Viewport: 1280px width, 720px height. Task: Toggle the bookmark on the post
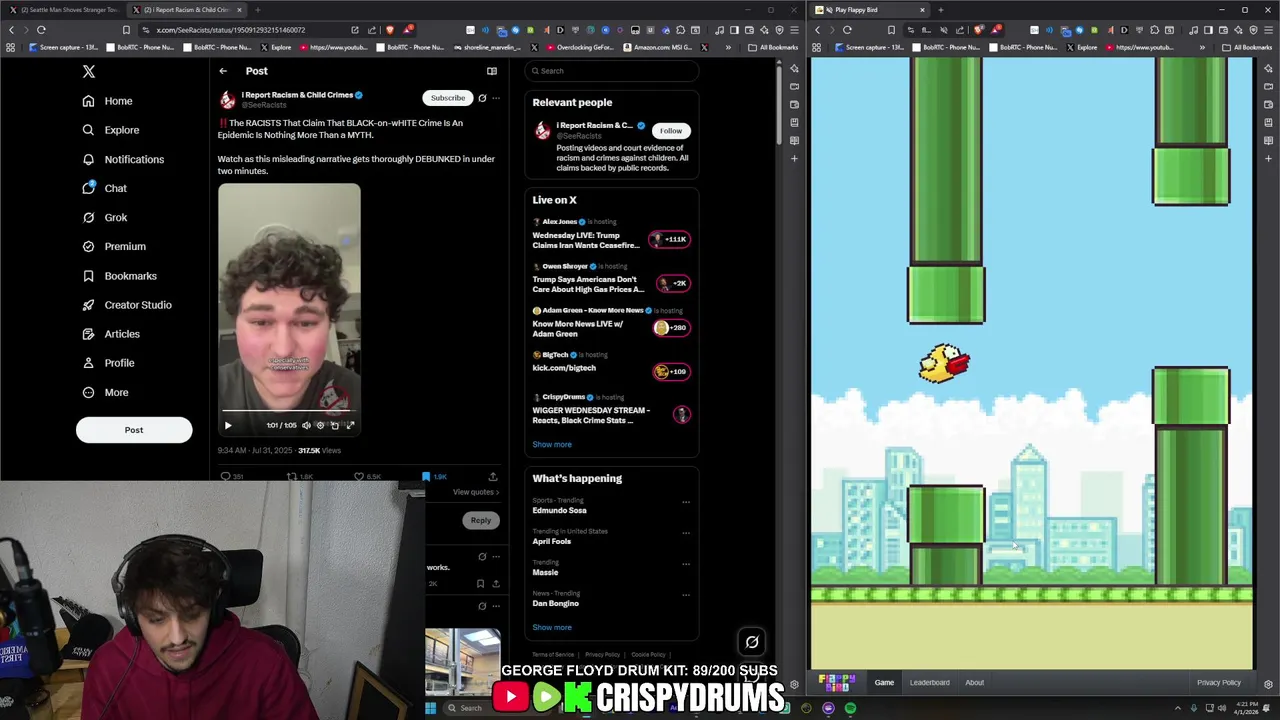tap(426, 477)
